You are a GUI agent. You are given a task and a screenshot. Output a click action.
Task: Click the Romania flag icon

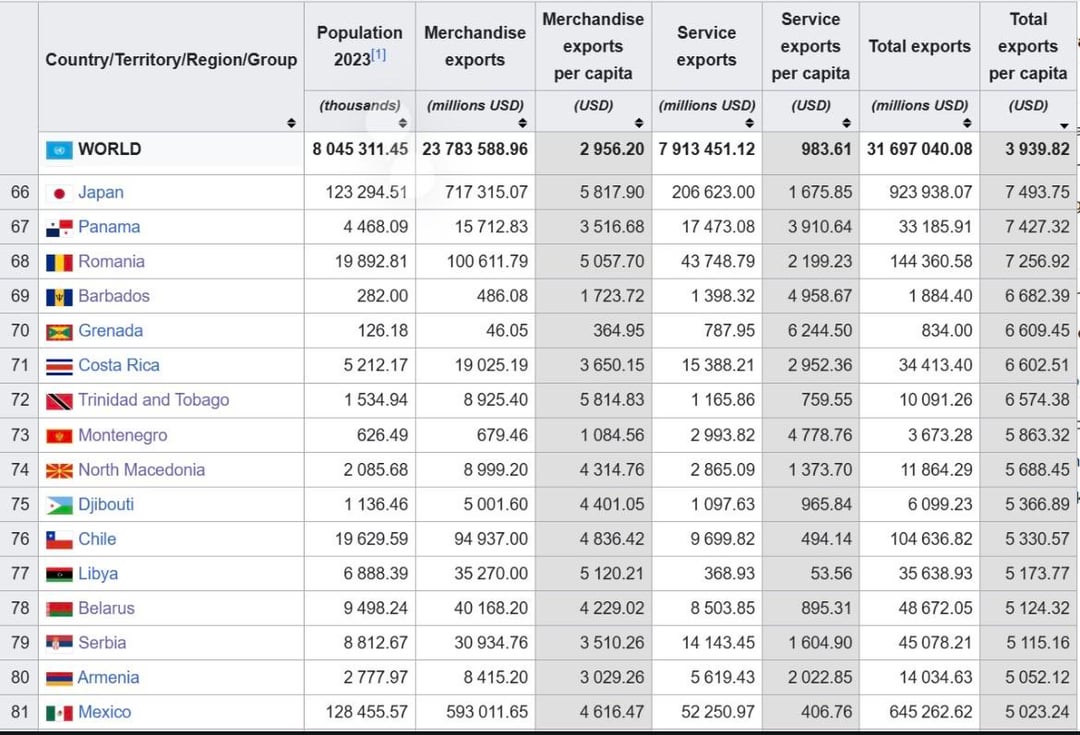(59, 263)
